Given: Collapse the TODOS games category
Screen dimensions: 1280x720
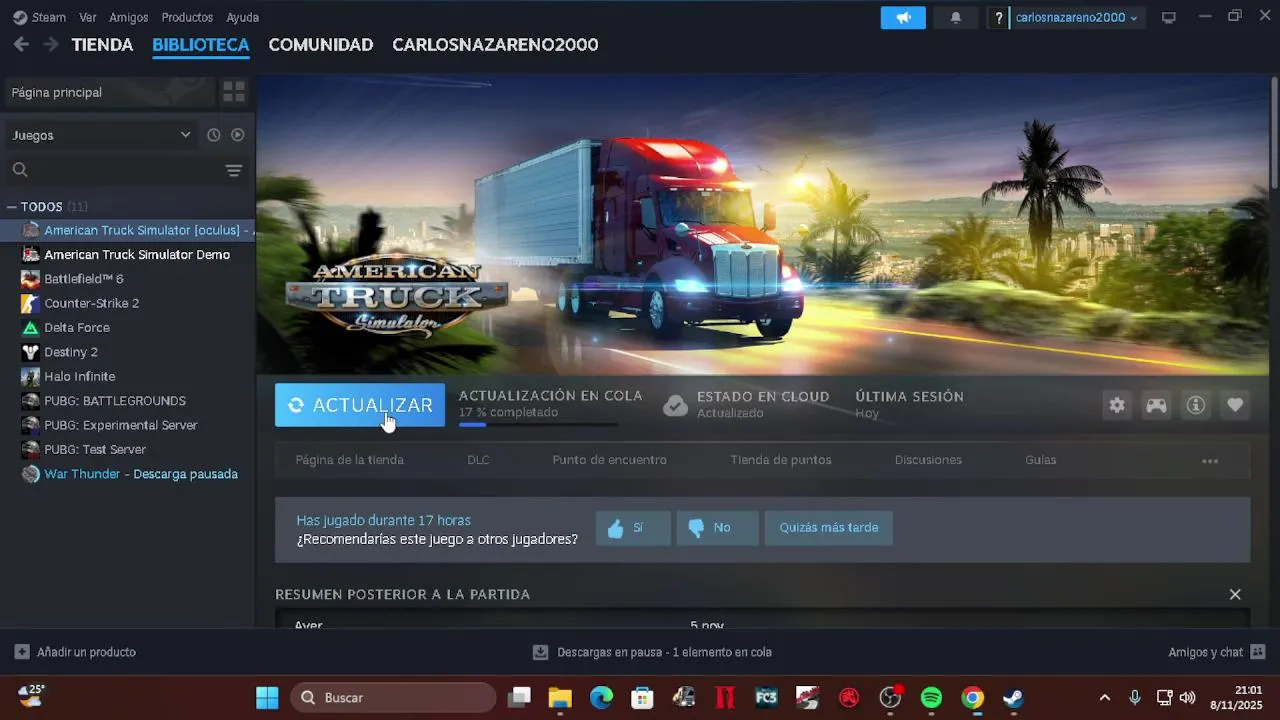Looking at the screenshot, I should coord(11,207).
